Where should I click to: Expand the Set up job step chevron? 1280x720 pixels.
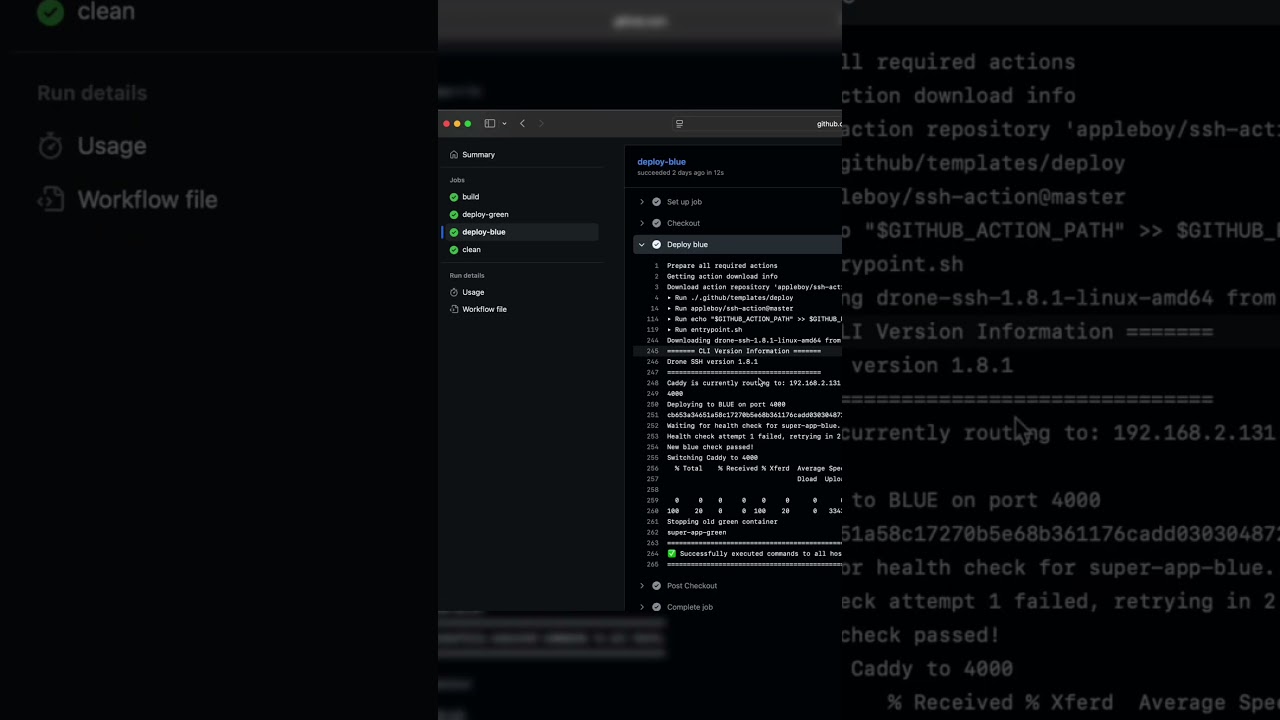(642, 202)
